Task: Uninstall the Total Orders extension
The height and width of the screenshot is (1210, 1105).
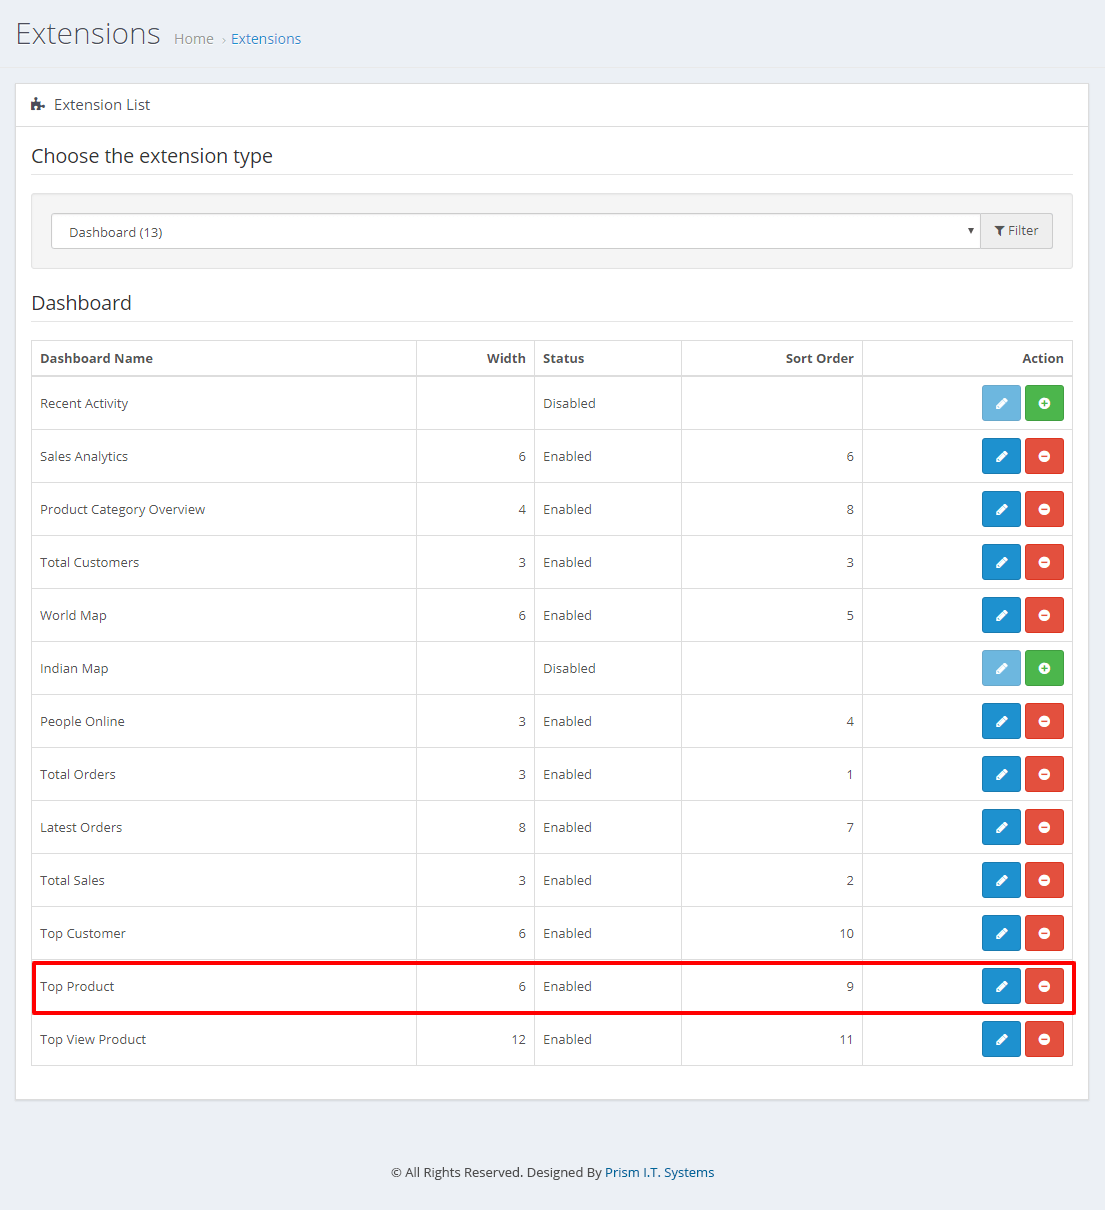Action: pyautogui.click(x=1044, y=774)
